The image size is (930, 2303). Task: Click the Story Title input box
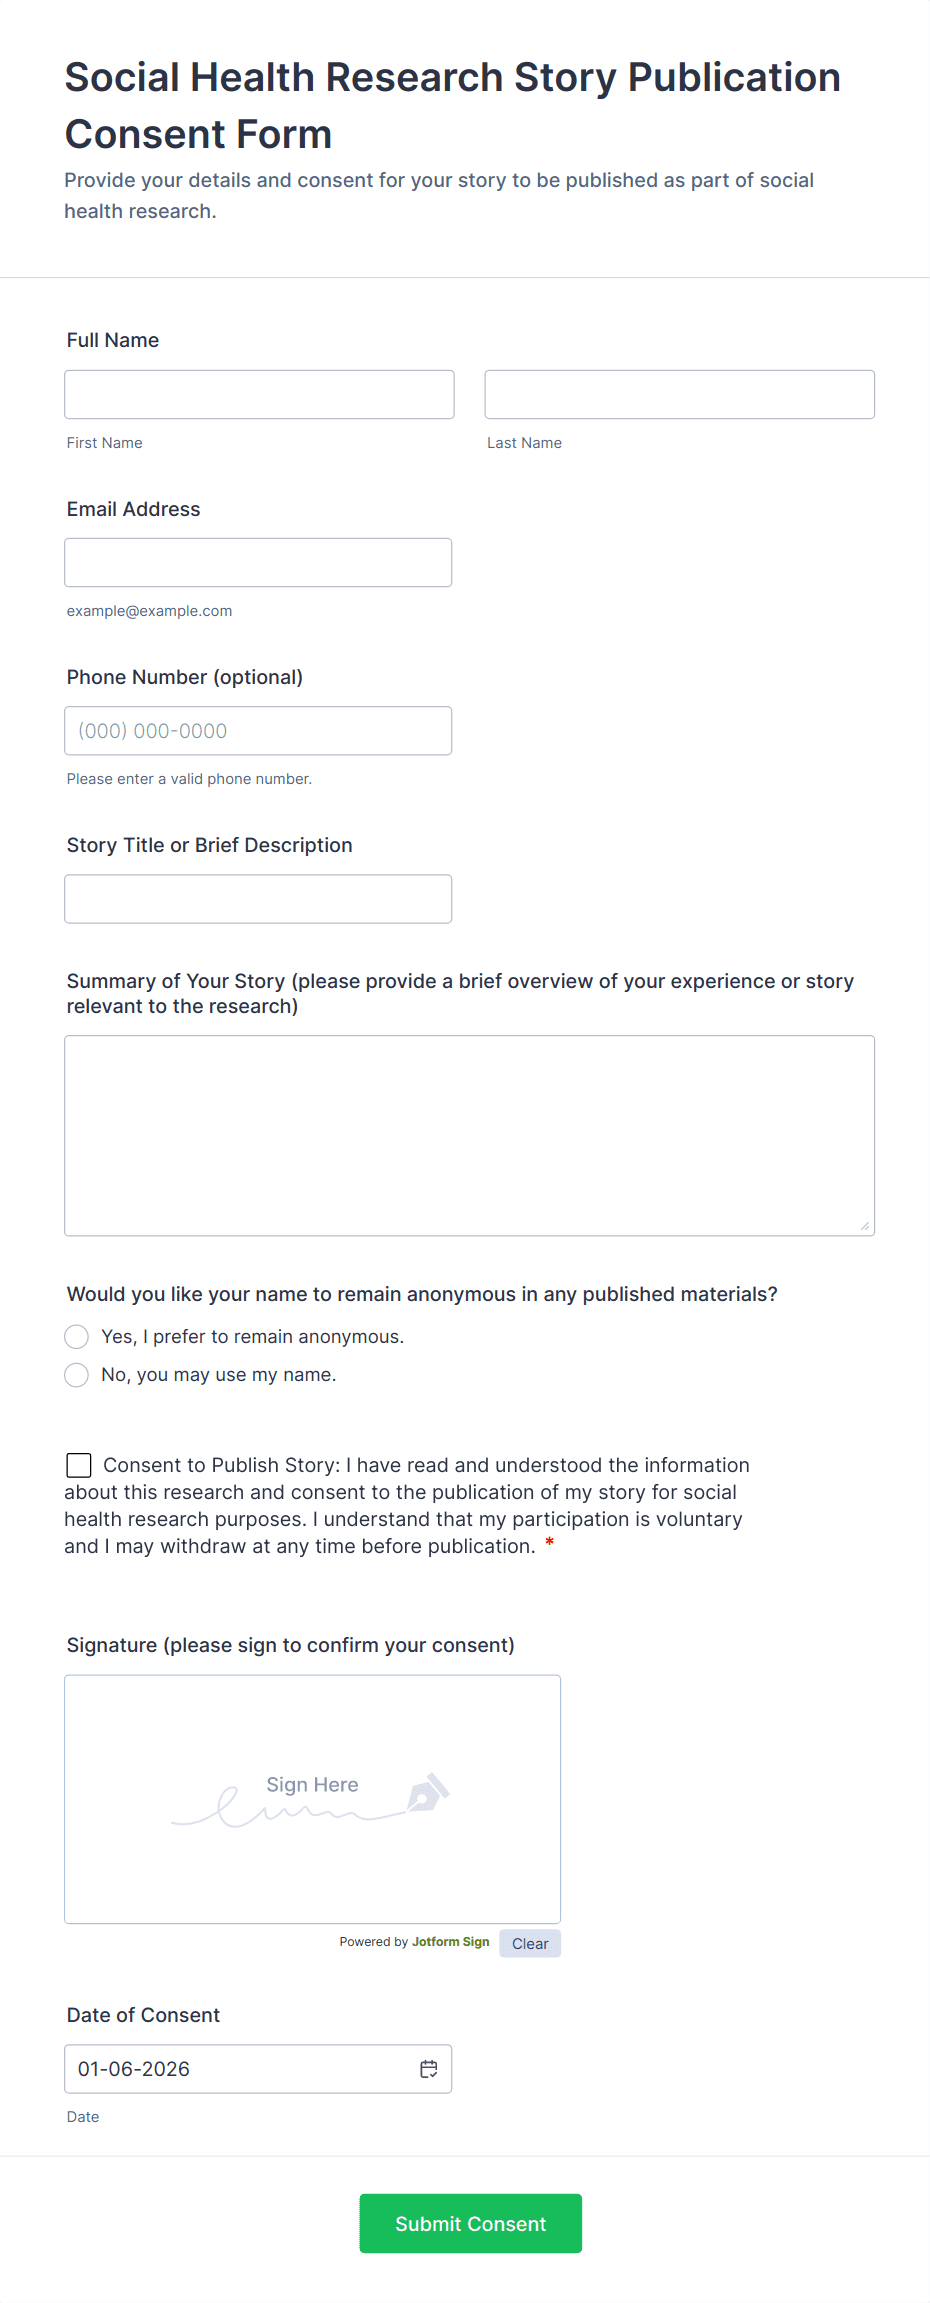pos(258,899)
